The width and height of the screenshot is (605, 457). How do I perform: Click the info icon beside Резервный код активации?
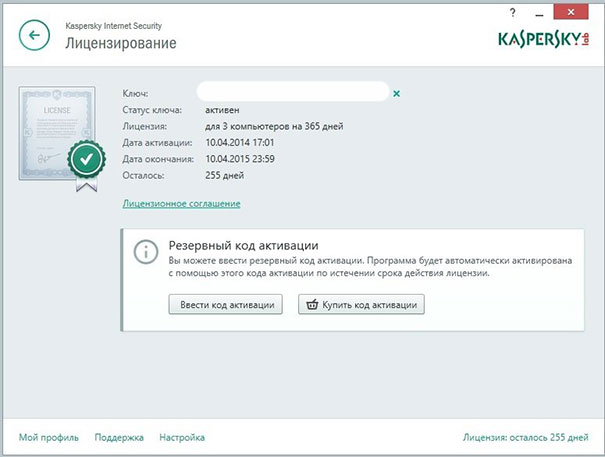point(146,250)
